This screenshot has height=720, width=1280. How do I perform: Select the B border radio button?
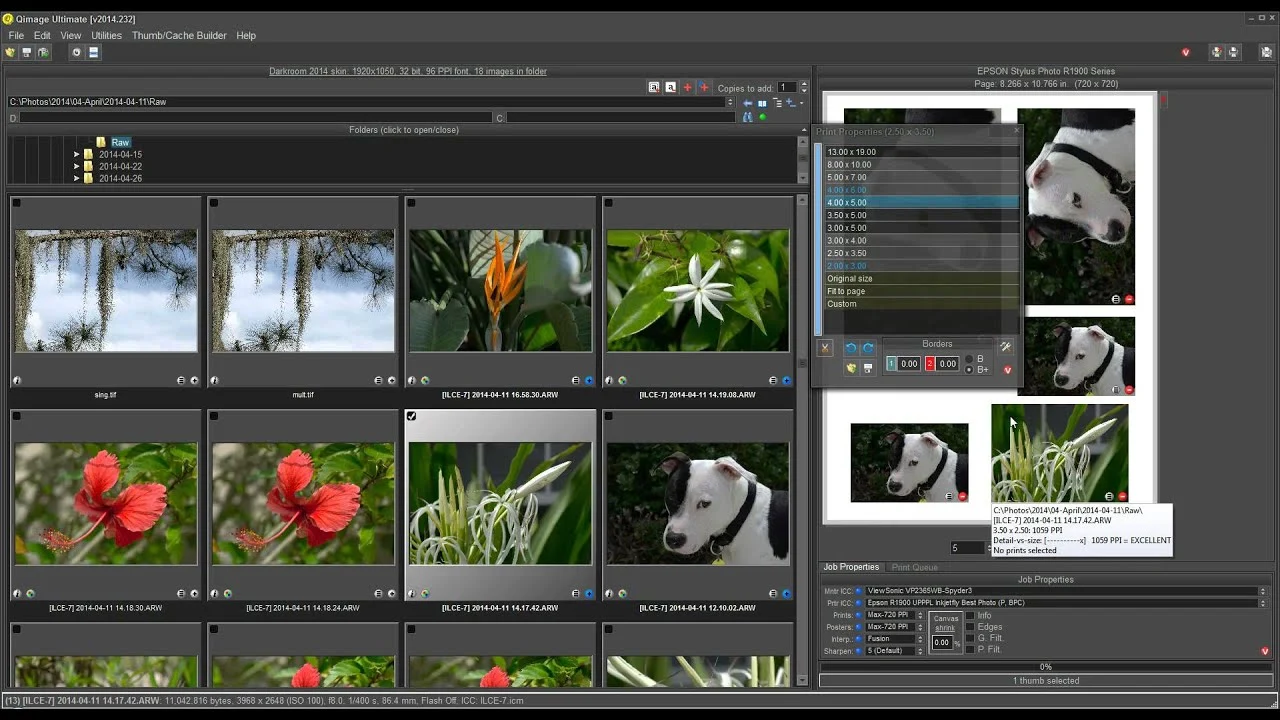(x=969, y=359)
